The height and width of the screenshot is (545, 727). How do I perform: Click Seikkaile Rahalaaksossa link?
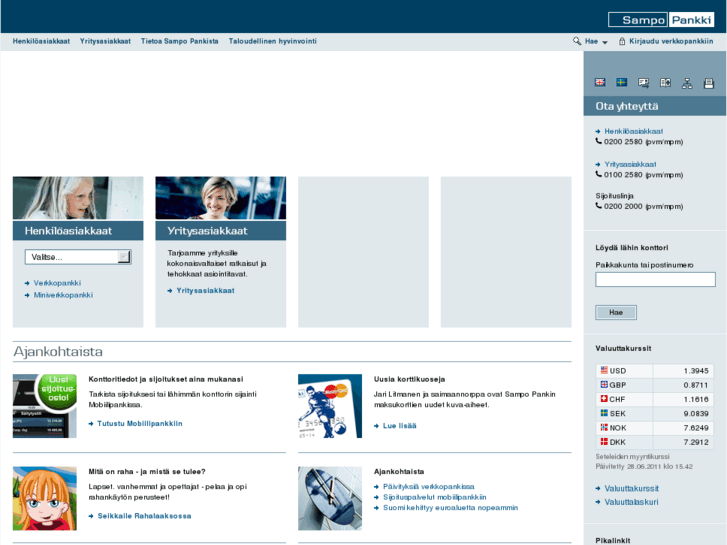(144, 516)
